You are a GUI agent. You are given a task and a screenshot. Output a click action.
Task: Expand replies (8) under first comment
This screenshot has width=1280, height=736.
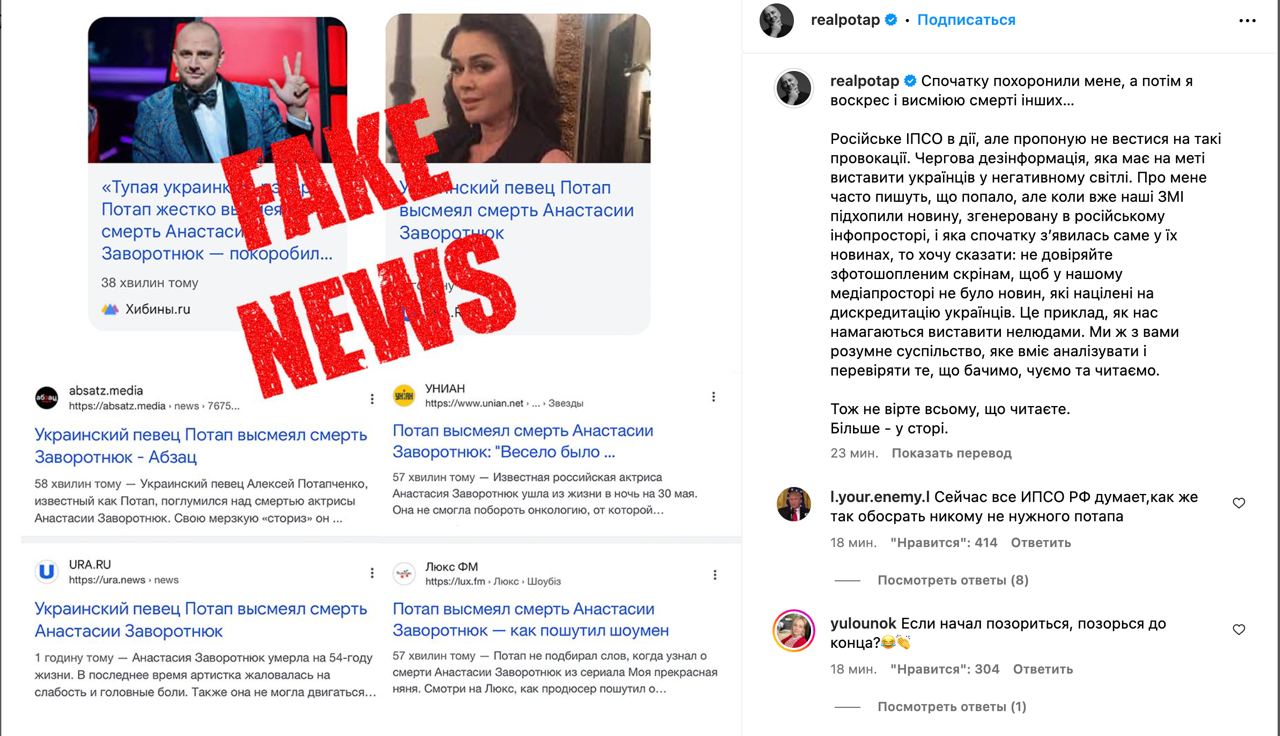tap(953, 580)
